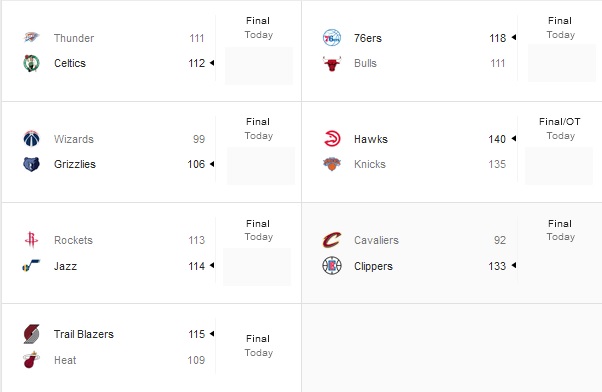602x392 pixels.
Task: Click the Thunder team logo
Action: pos(31,38)
